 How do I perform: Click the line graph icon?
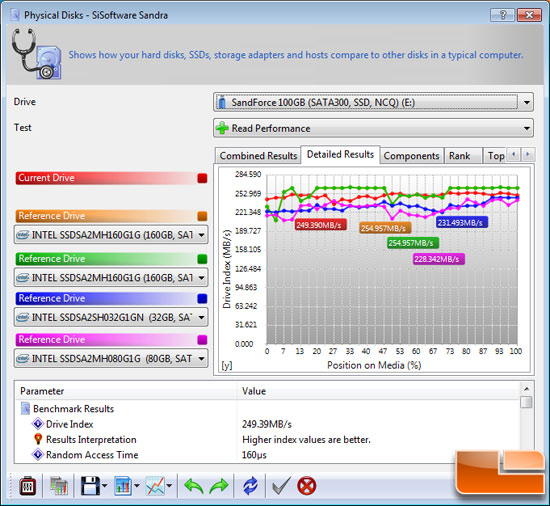click(155, 486)
